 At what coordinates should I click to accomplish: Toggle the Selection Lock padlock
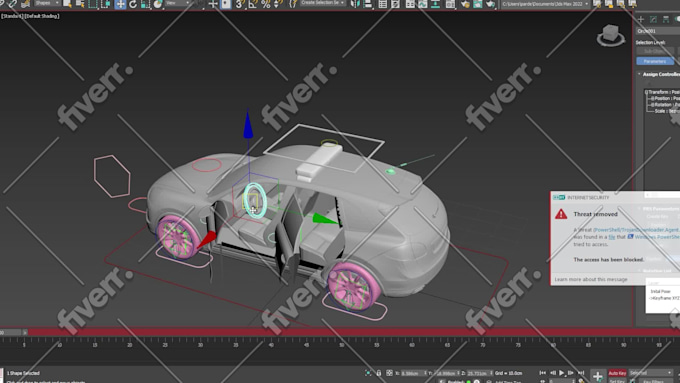(379, 373)
